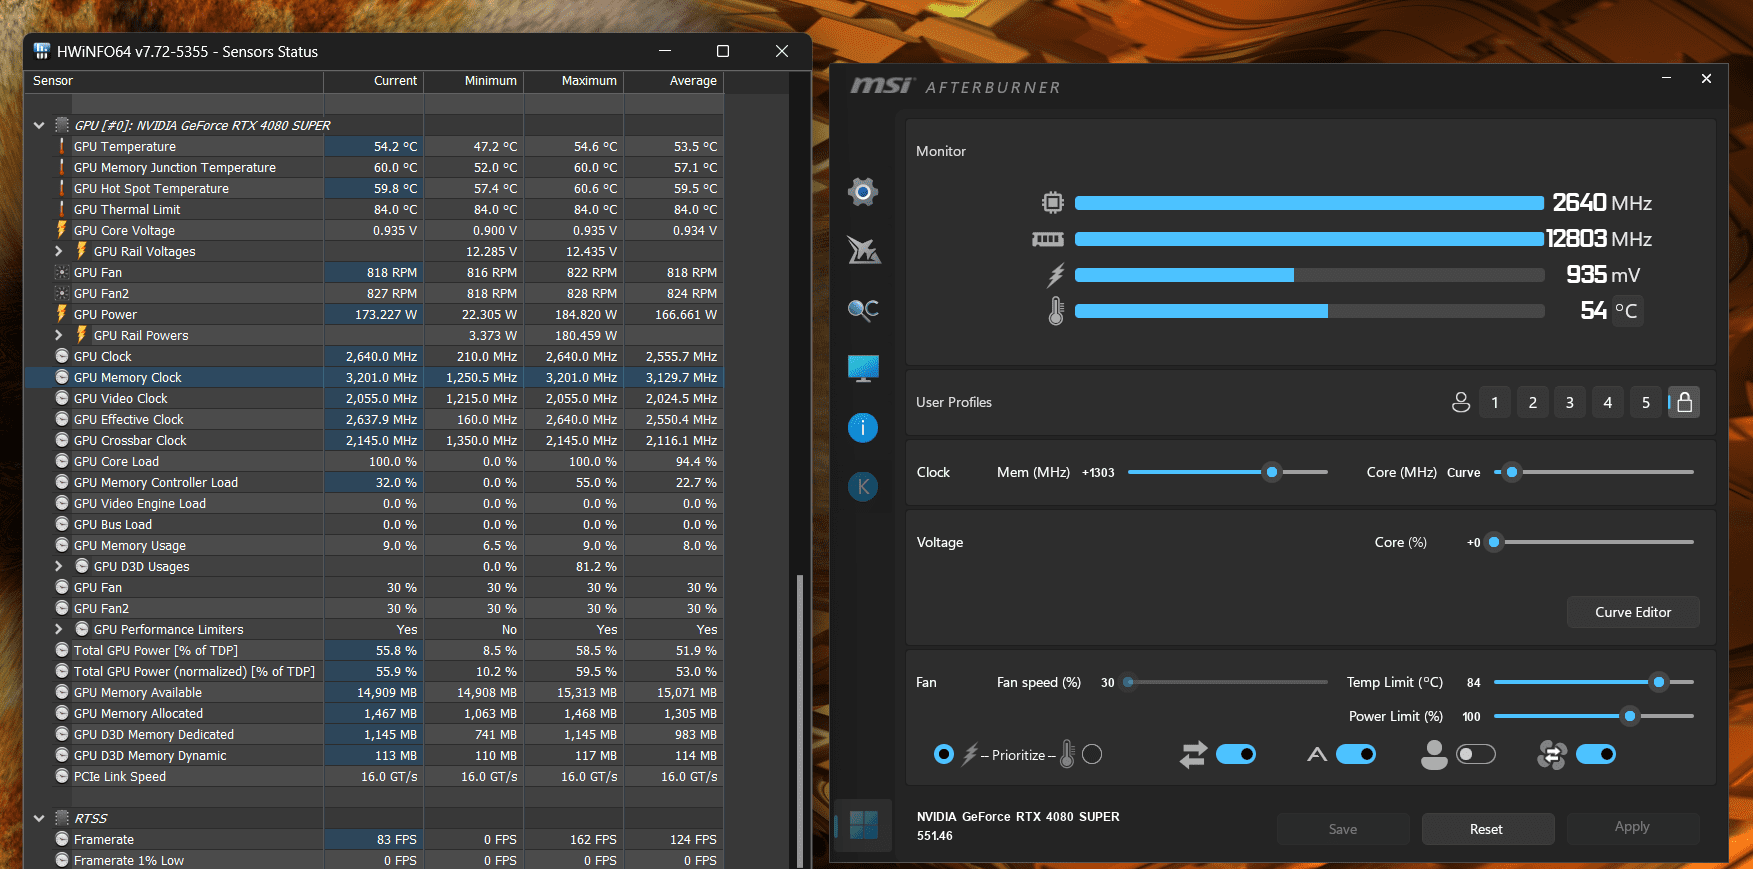Click the user-defined fan person icon
The width and height of the screenshot is (1753, 869).
(1434, 754)
